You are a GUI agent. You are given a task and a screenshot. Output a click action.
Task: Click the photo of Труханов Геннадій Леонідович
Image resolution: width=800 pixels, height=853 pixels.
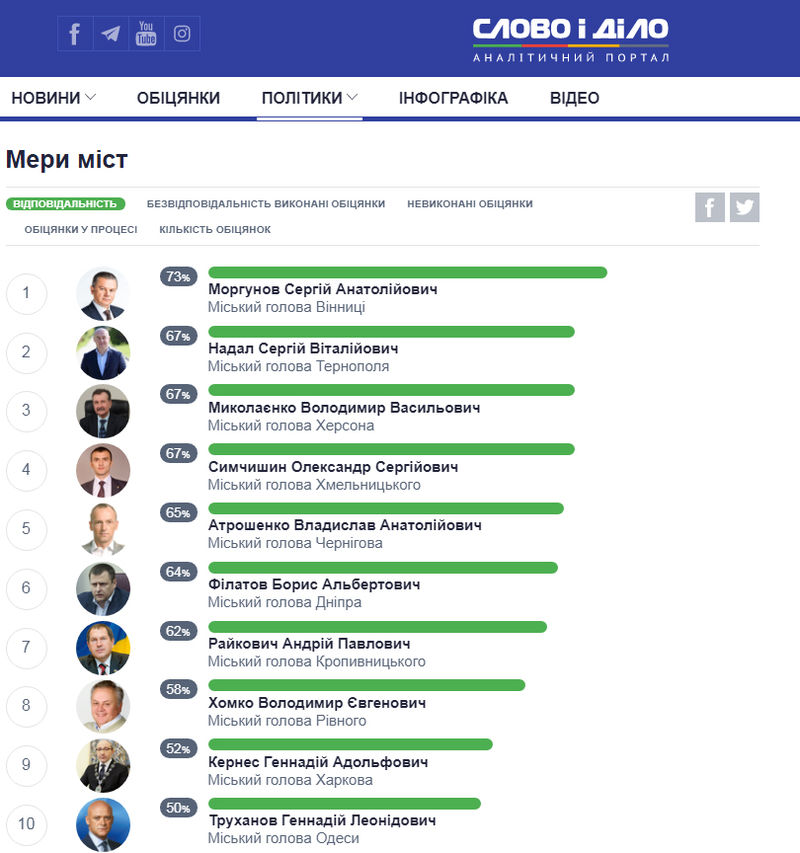(103, 824)
